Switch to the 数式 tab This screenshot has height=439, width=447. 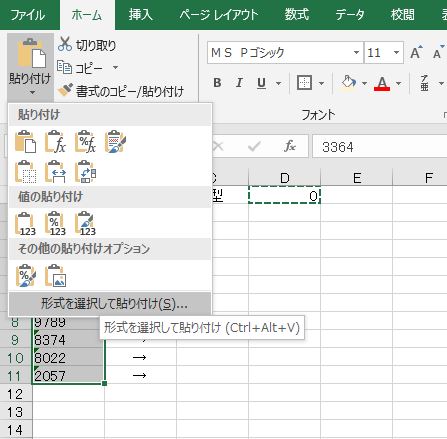297,15
